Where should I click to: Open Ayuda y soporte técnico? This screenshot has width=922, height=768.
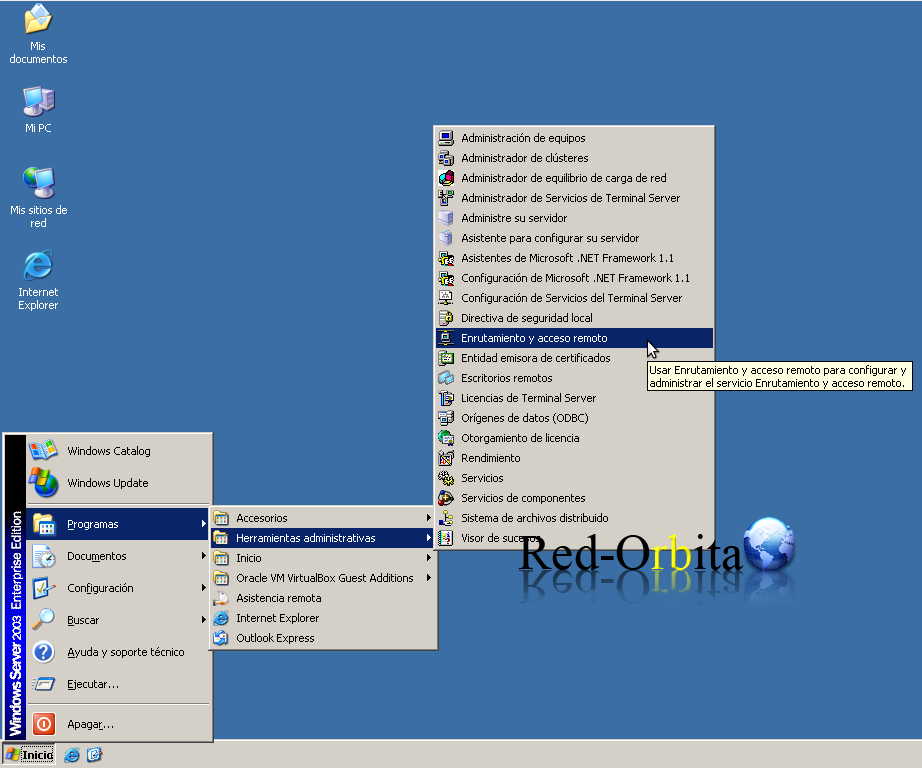pos(118,652)
